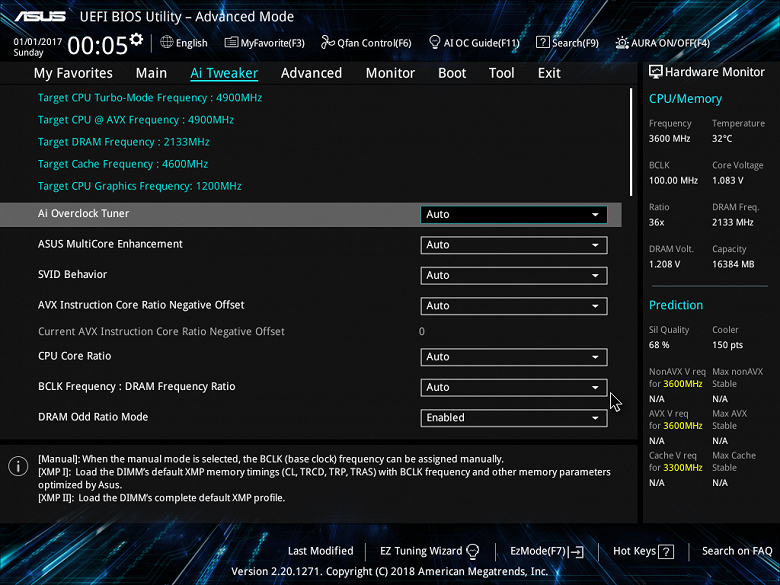Click Target CPU Graphics Frequency: 1200MHz line
The height and width of the screenshot is (585, 780).
140,186
